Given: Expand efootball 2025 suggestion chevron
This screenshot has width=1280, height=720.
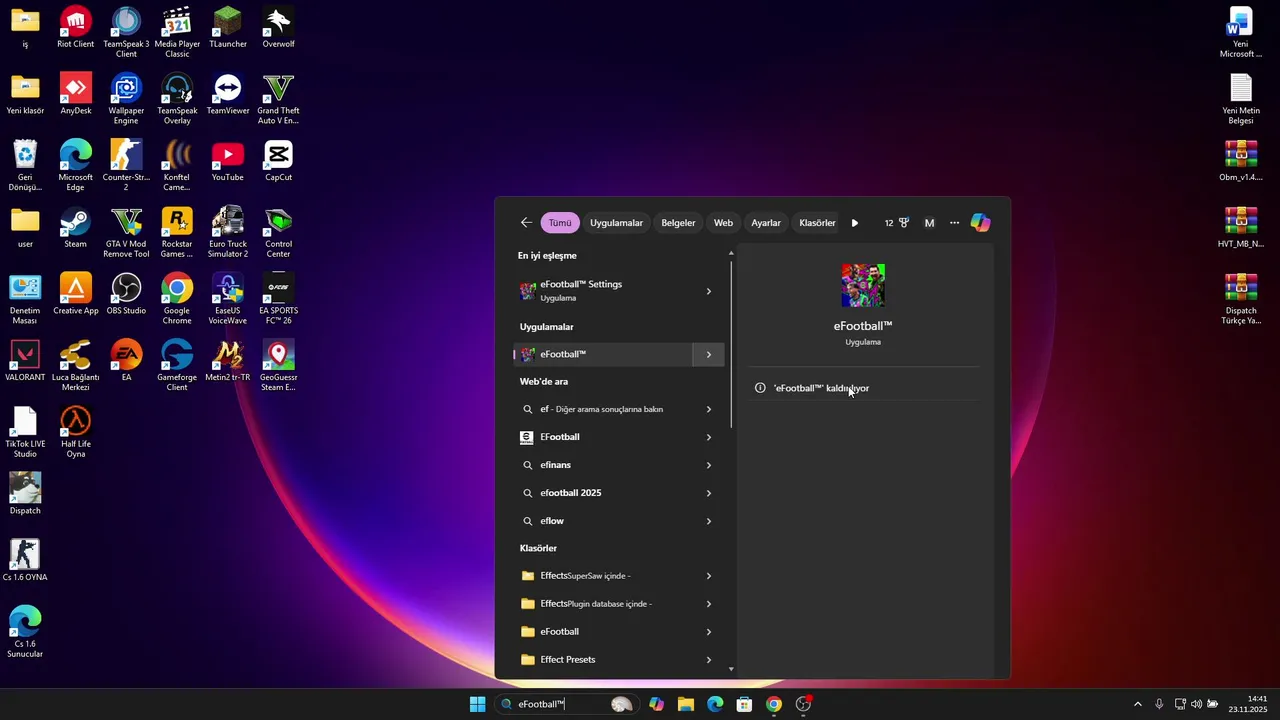Looking at the screenshot, I should point(709,493).
